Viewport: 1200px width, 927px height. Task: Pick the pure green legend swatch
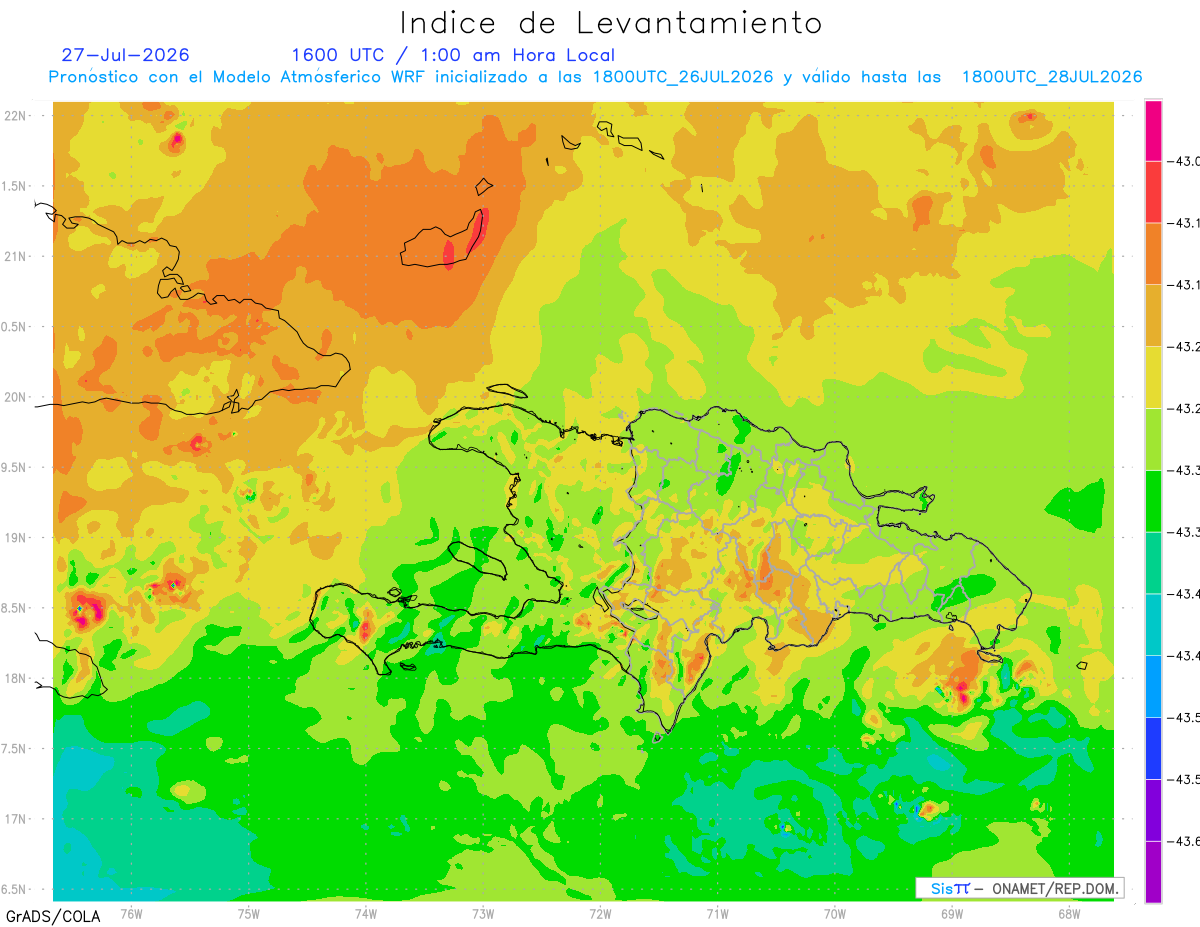coord(1153,502)
